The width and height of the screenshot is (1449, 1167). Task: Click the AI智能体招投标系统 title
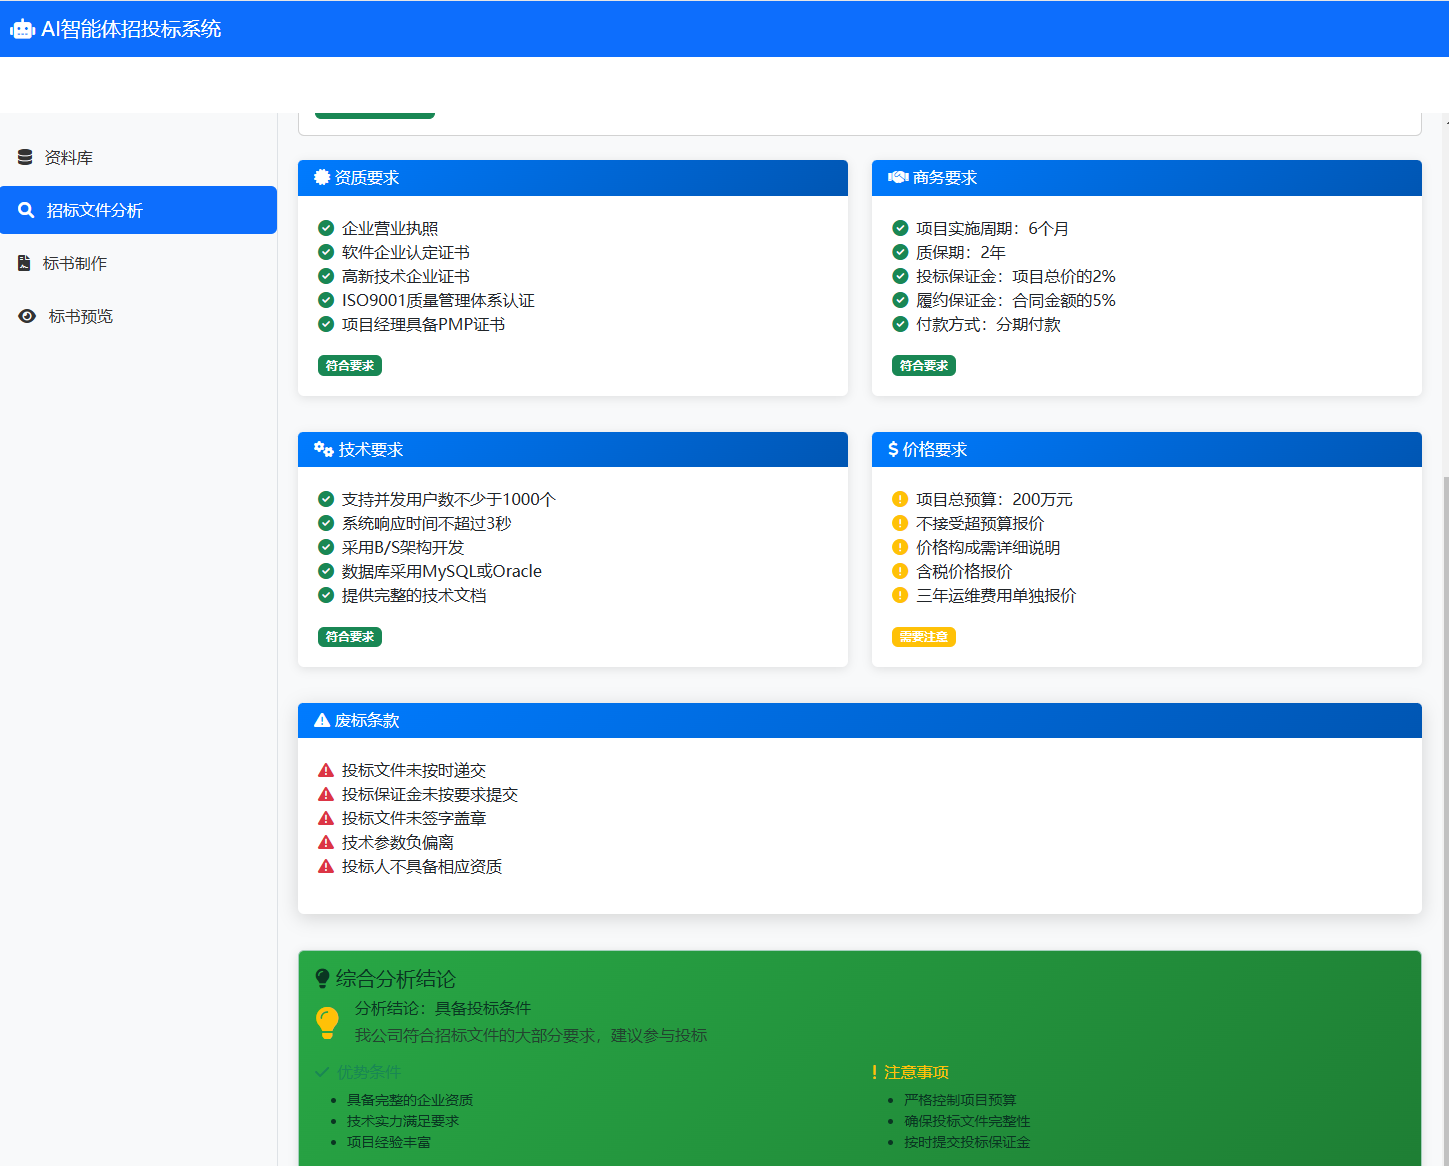click(x=131, y=30)
